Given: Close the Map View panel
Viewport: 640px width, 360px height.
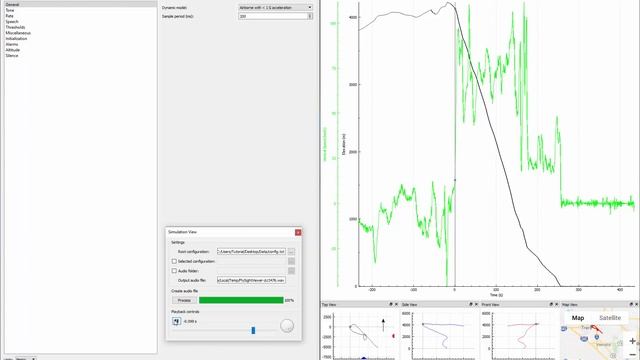Looking at the screenshot, I should click(x=636, y=304).
